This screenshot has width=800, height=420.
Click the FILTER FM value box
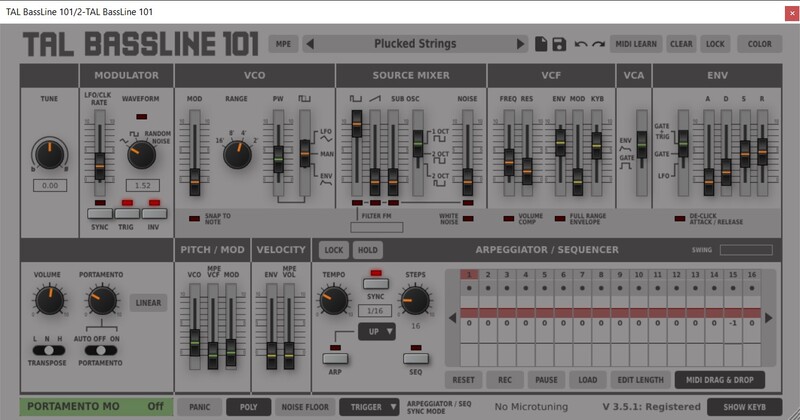(377, 227)
